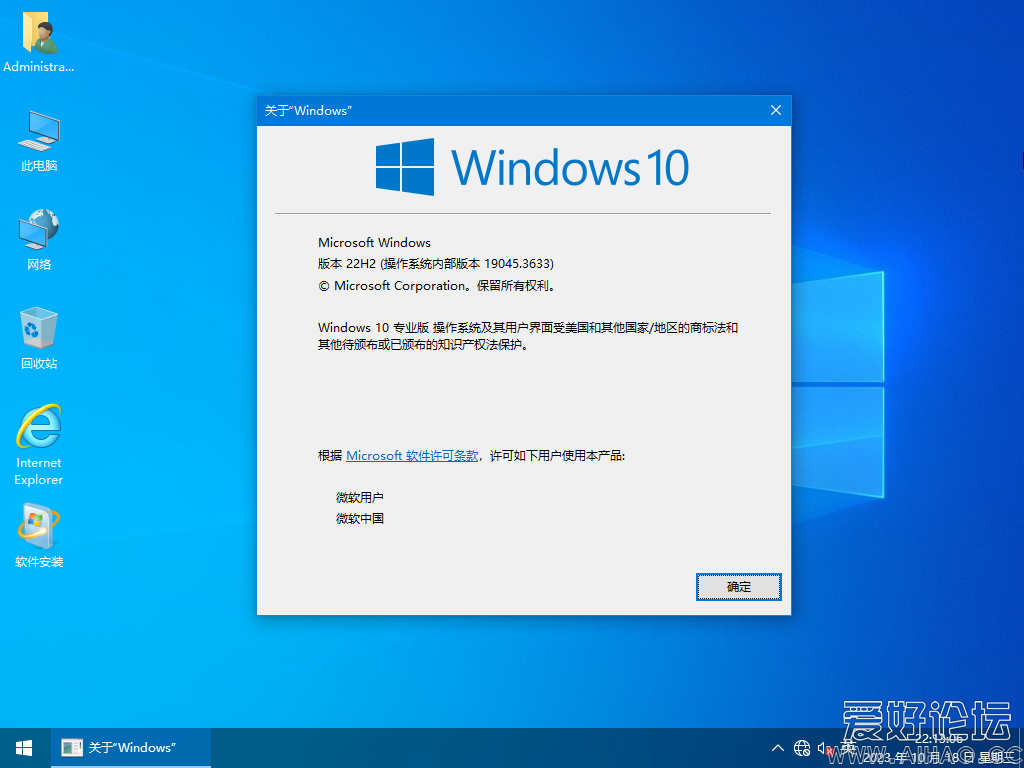Select the 关于Windows taskbar button
Screen dimensions: 1024x768
(130, 747)
